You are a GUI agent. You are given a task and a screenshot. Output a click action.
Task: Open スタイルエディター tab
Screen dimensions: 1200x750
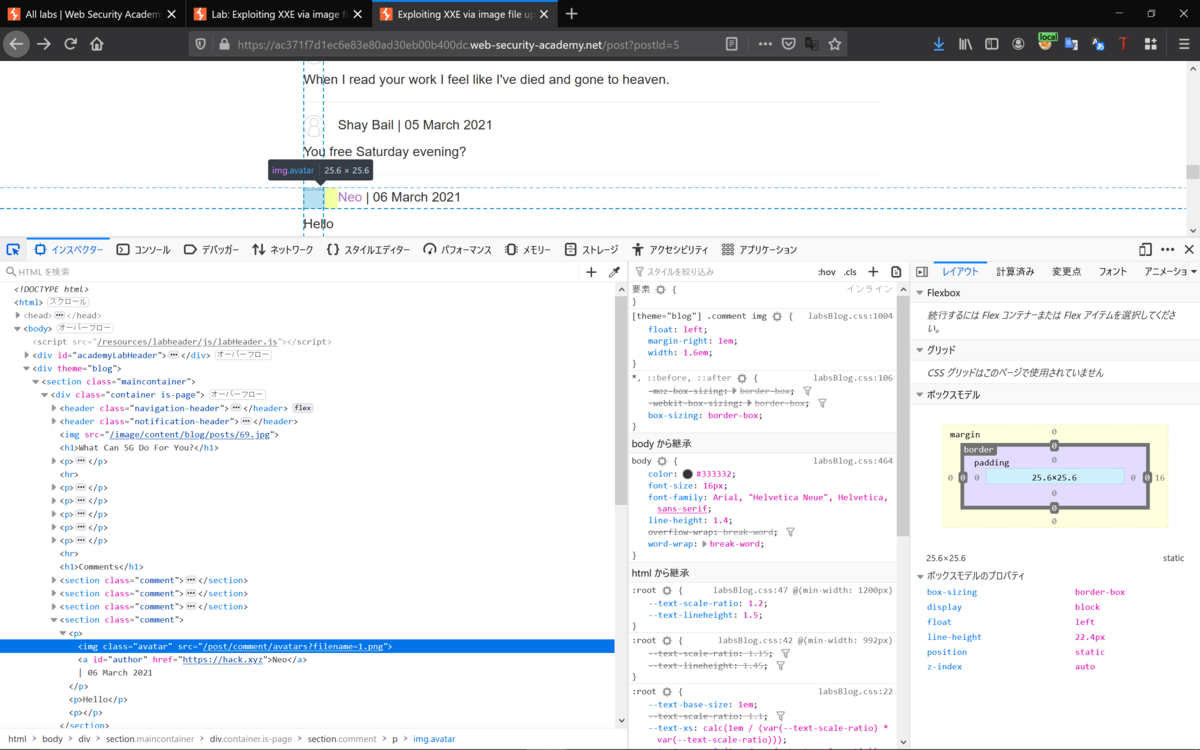(369, 249)
